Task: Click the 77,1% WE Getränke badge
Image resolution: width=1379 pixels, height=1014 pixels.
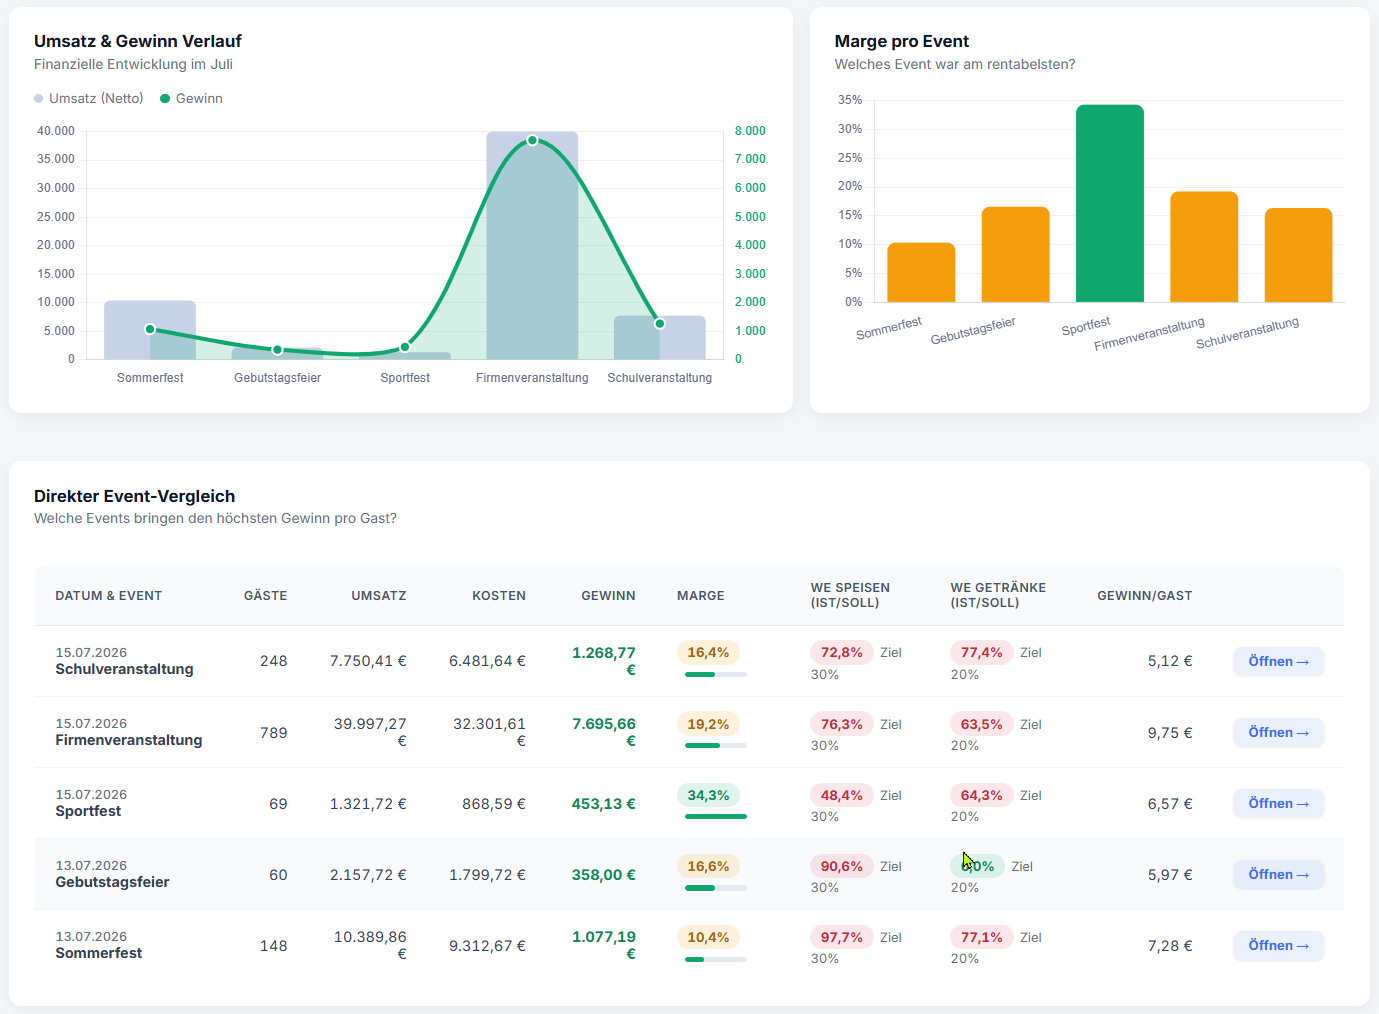Action: (x=982, y=937)
